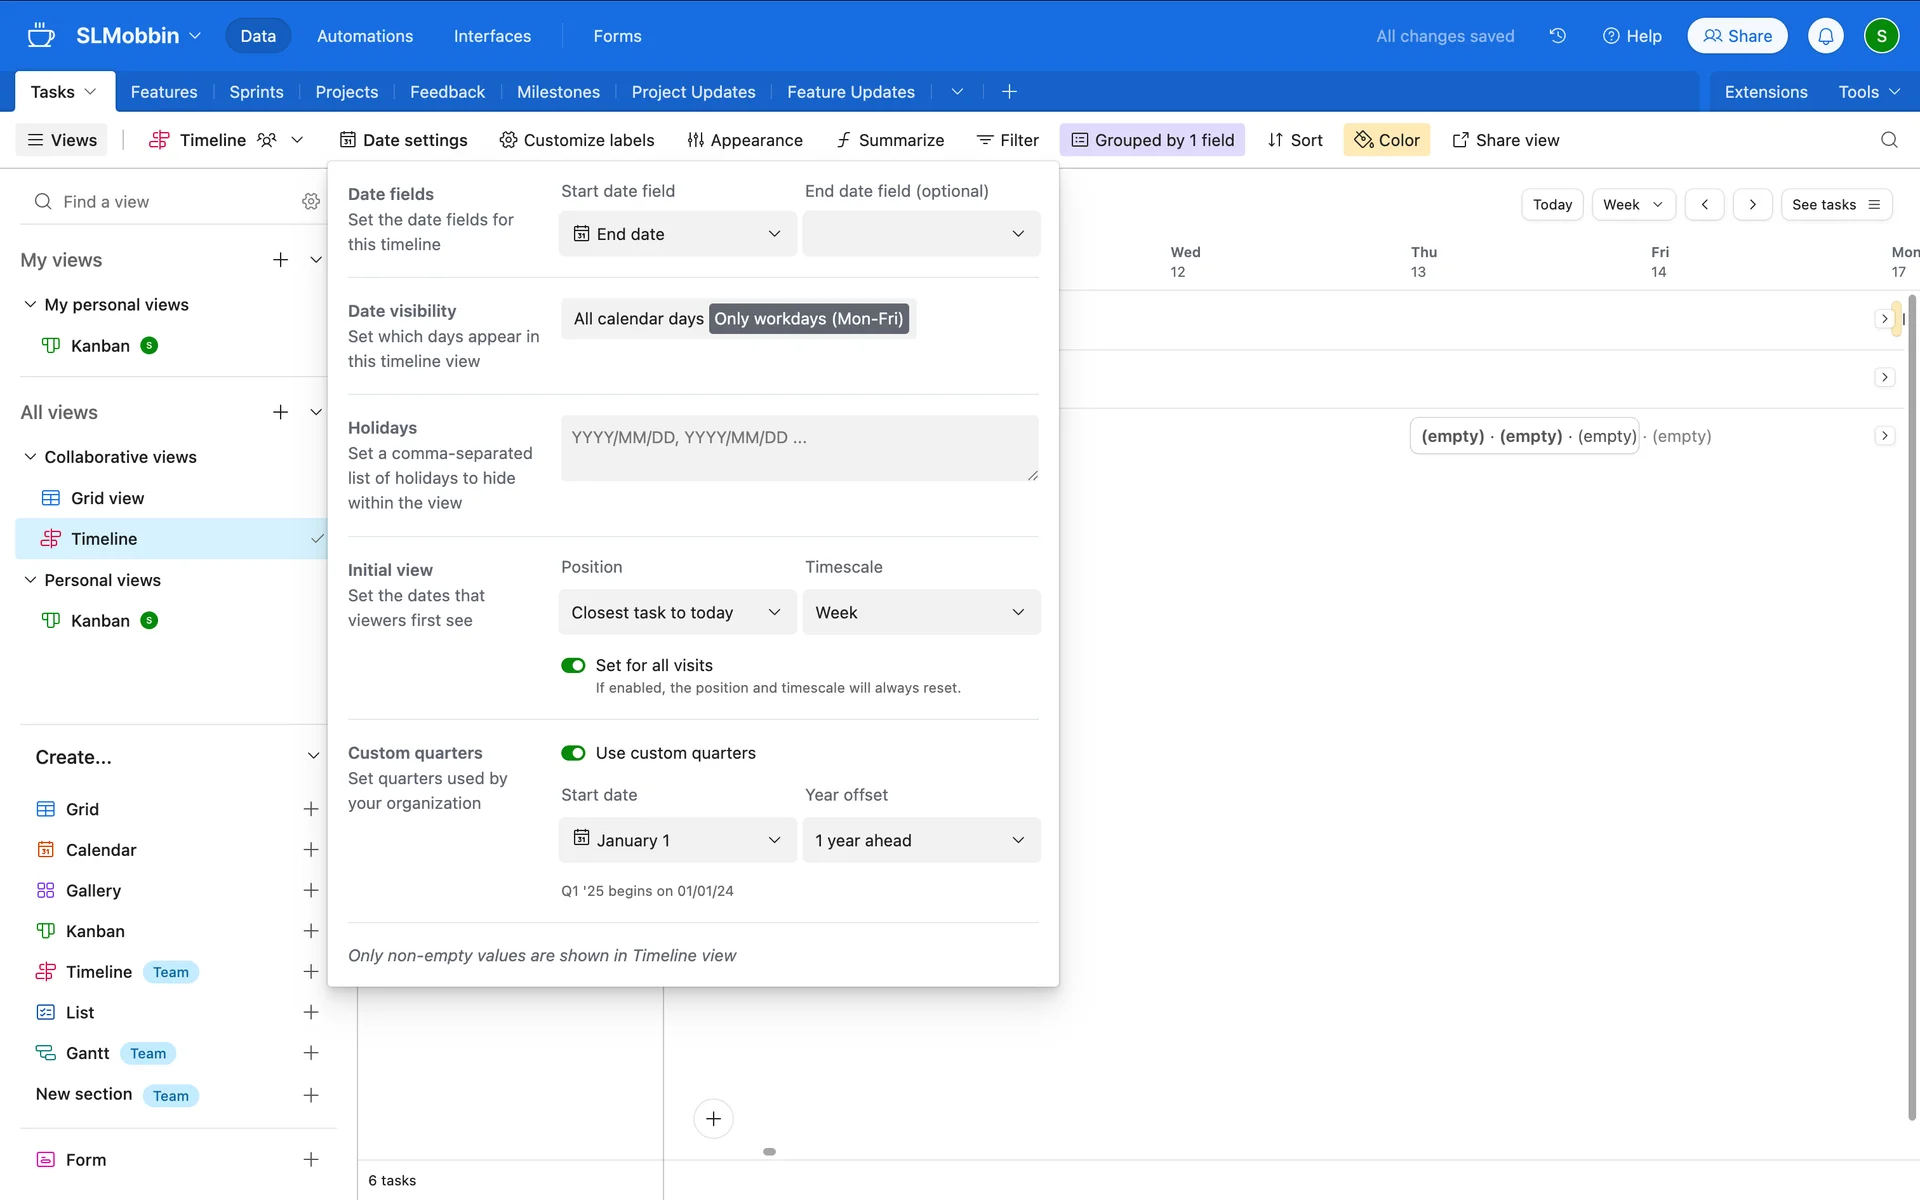Switch to the Milestones table tab

point(558,92)
